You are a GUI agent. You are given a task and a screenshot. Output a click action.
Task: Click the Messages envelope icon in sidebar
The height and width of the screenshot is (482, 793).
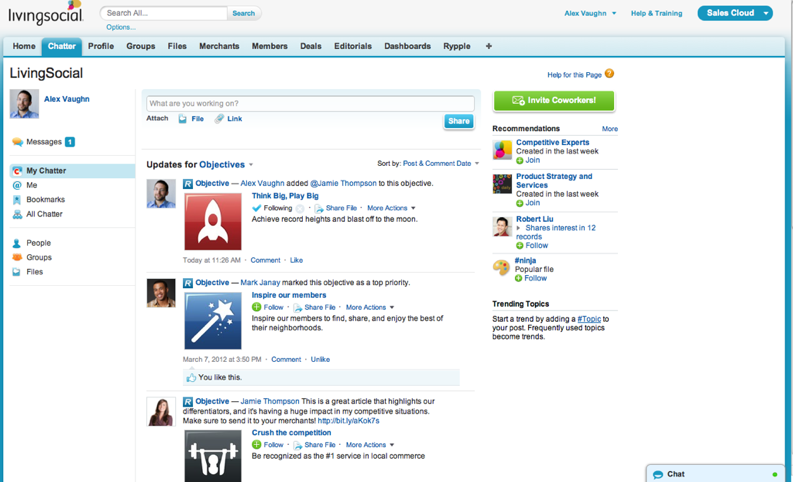(x=17, y=142)
